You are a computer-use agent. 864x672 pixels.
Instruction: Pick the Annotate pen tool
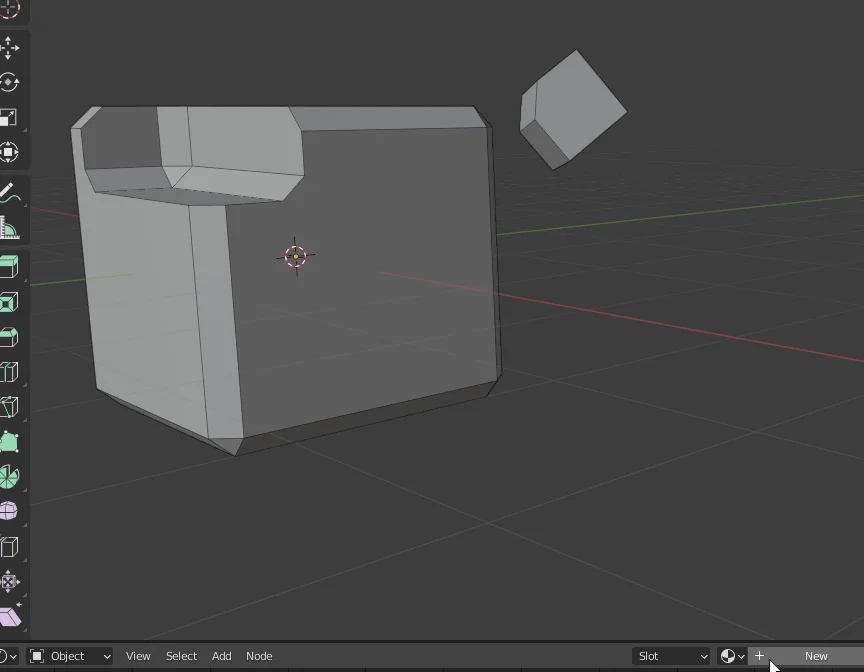point(12,194)
